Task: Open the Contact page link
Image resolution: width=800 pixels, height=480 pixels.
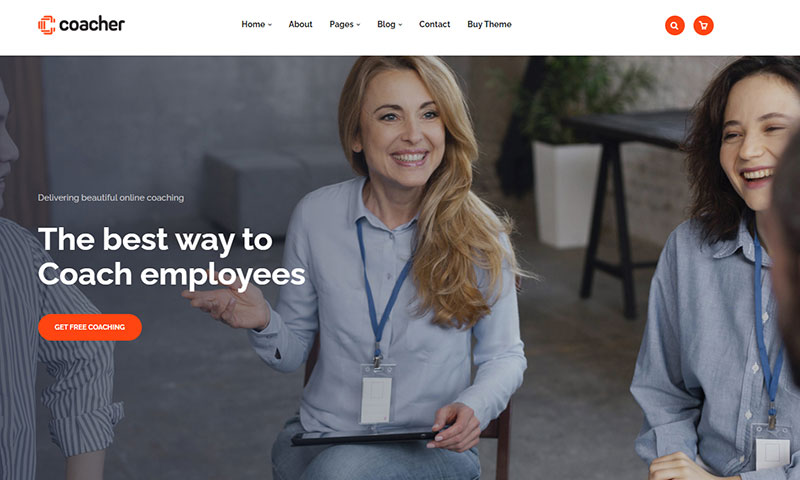Action: point(435,24)
